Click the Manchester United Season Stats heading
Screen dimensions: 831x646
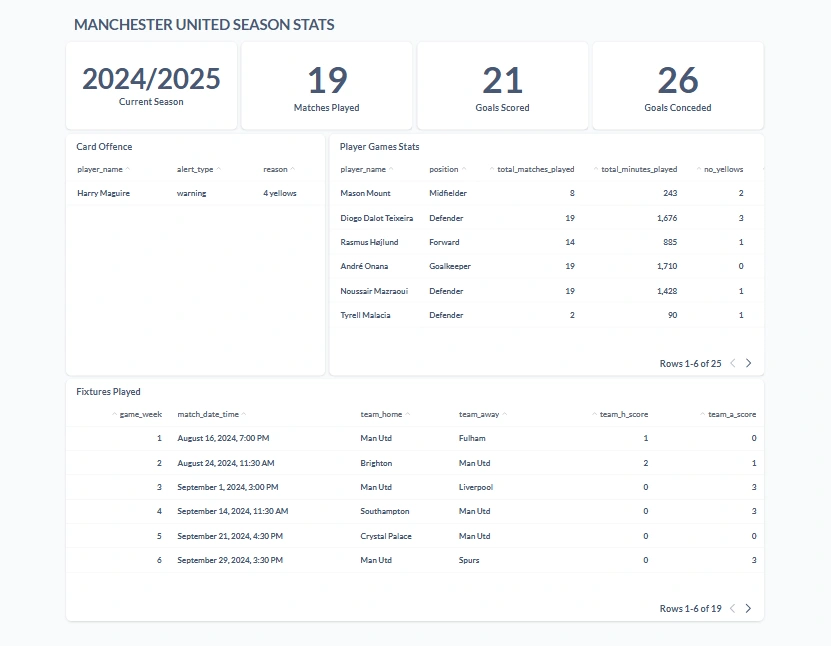[204, 24]
